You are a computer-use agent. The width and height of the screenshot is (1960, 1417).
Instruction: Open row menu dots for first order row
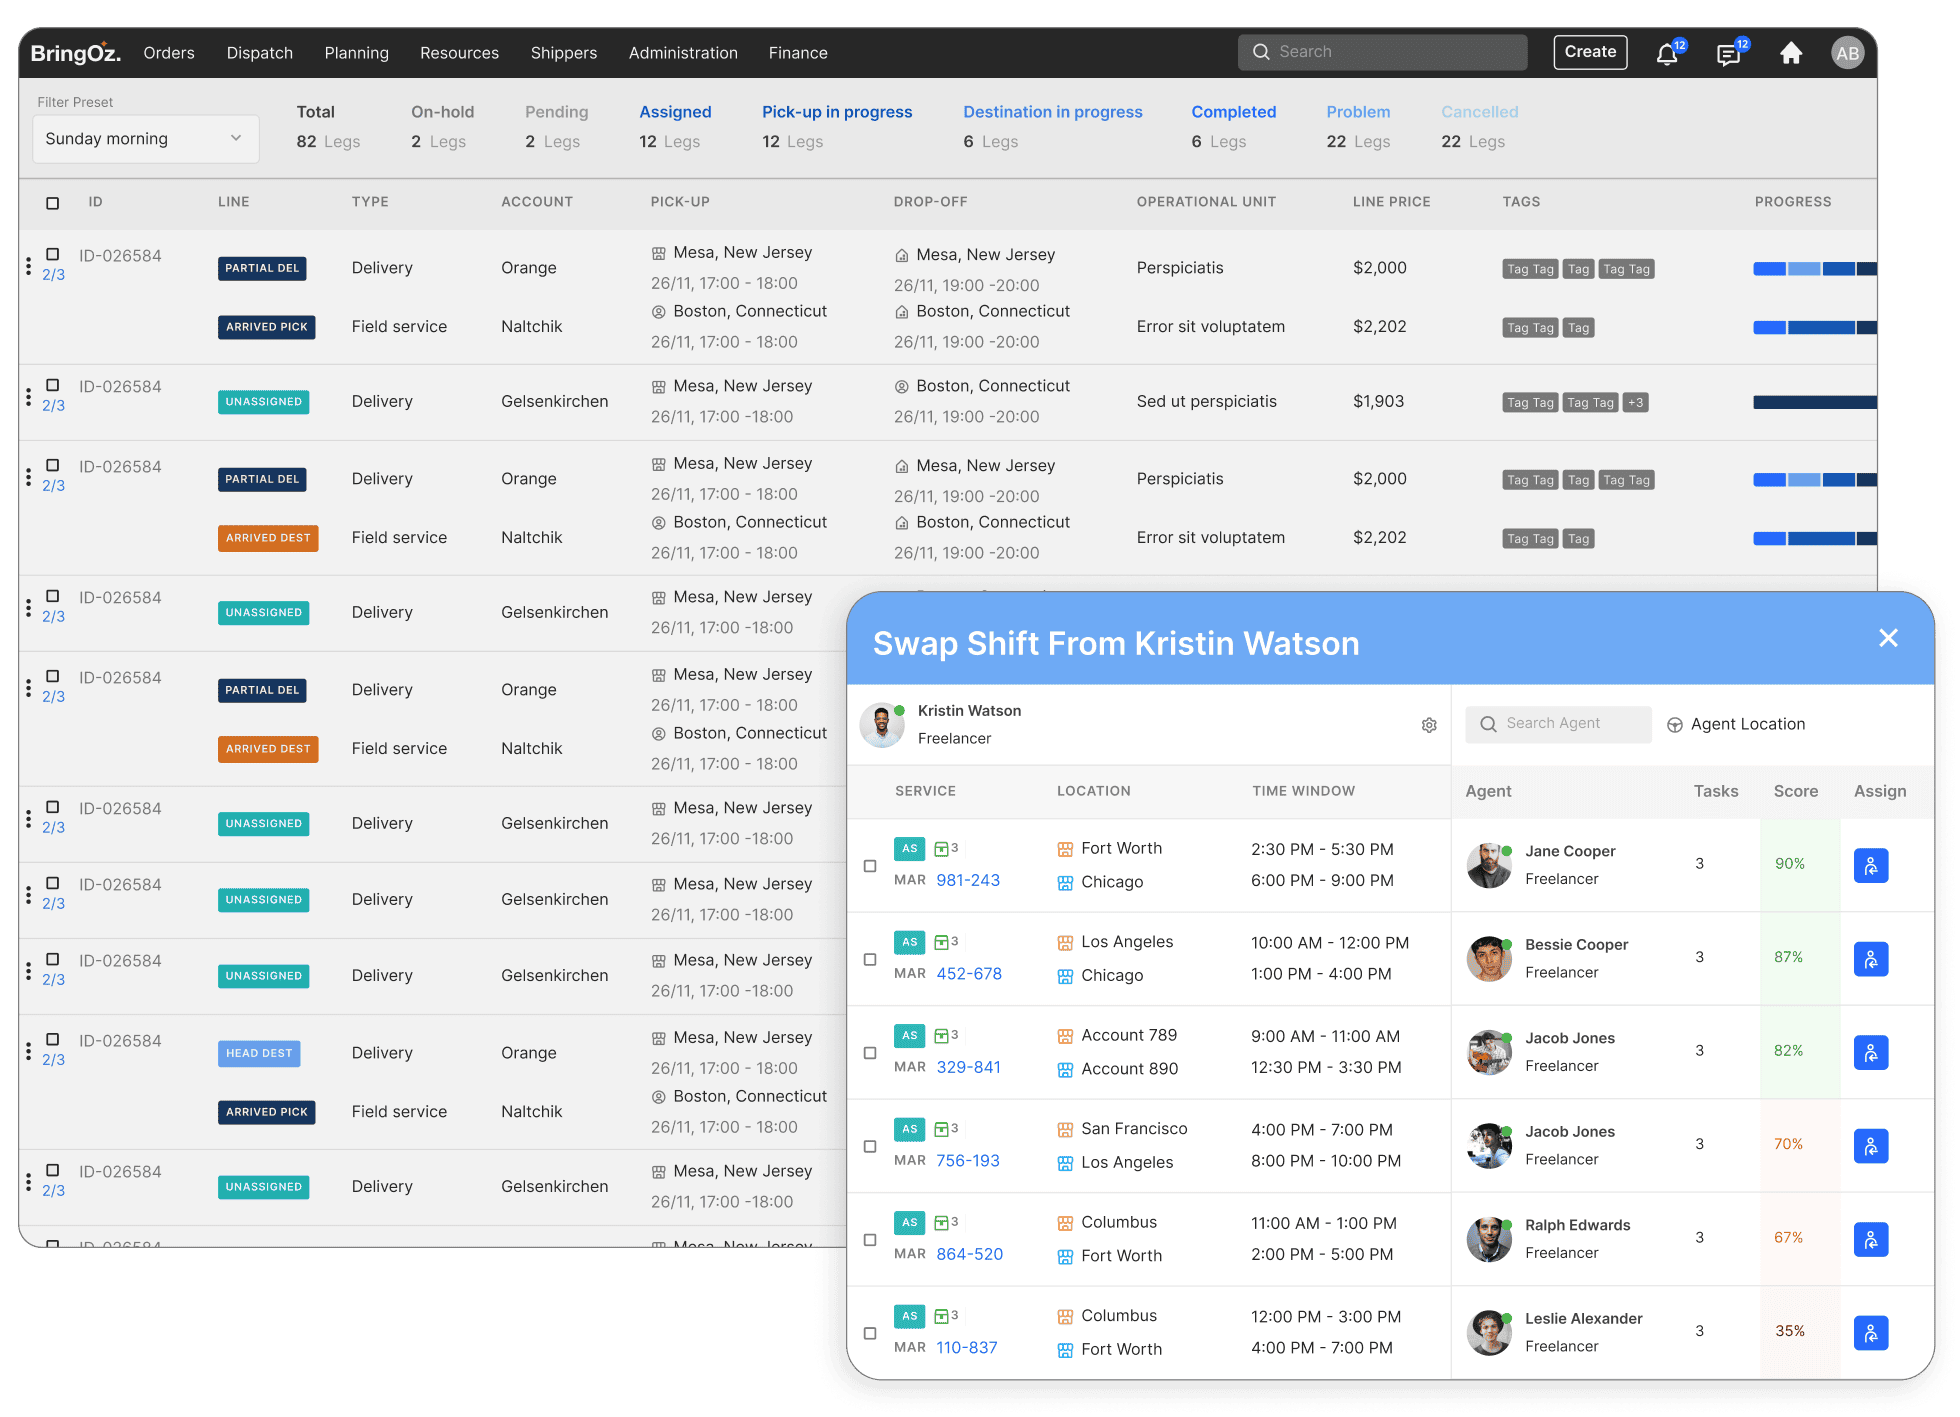[28, 266]
